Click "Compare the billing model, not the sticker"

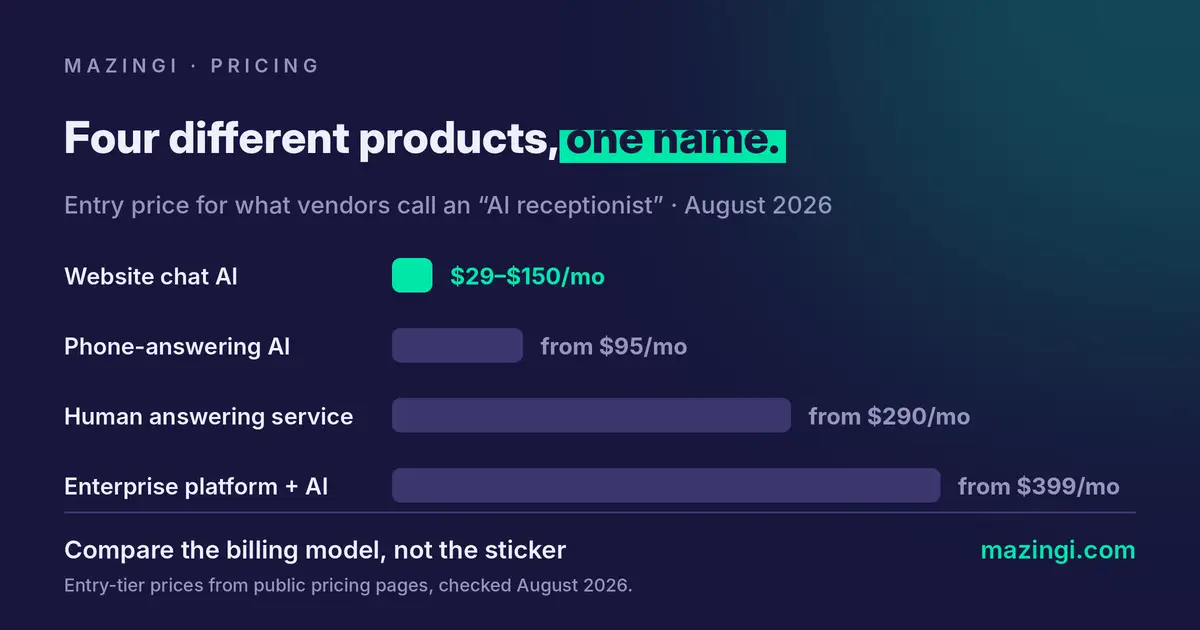coord(315,550)
